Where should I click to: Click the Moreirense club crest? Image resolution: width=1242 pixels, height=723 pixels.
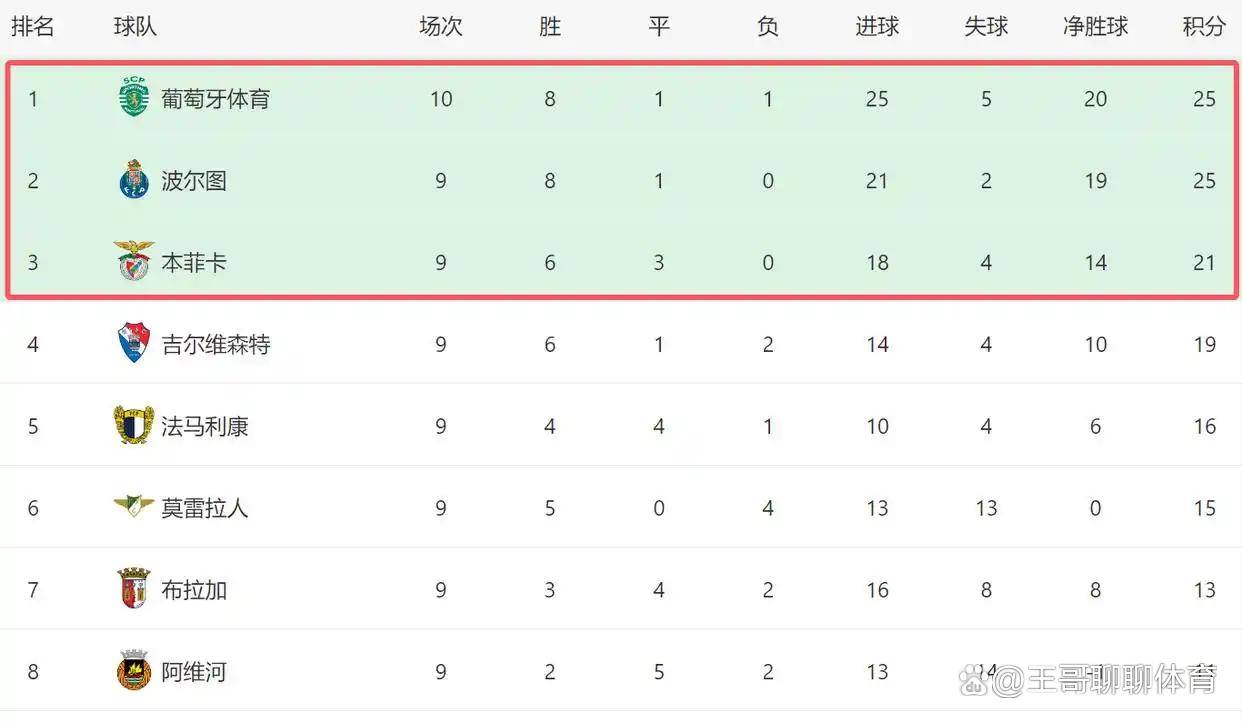click(133, 506)
